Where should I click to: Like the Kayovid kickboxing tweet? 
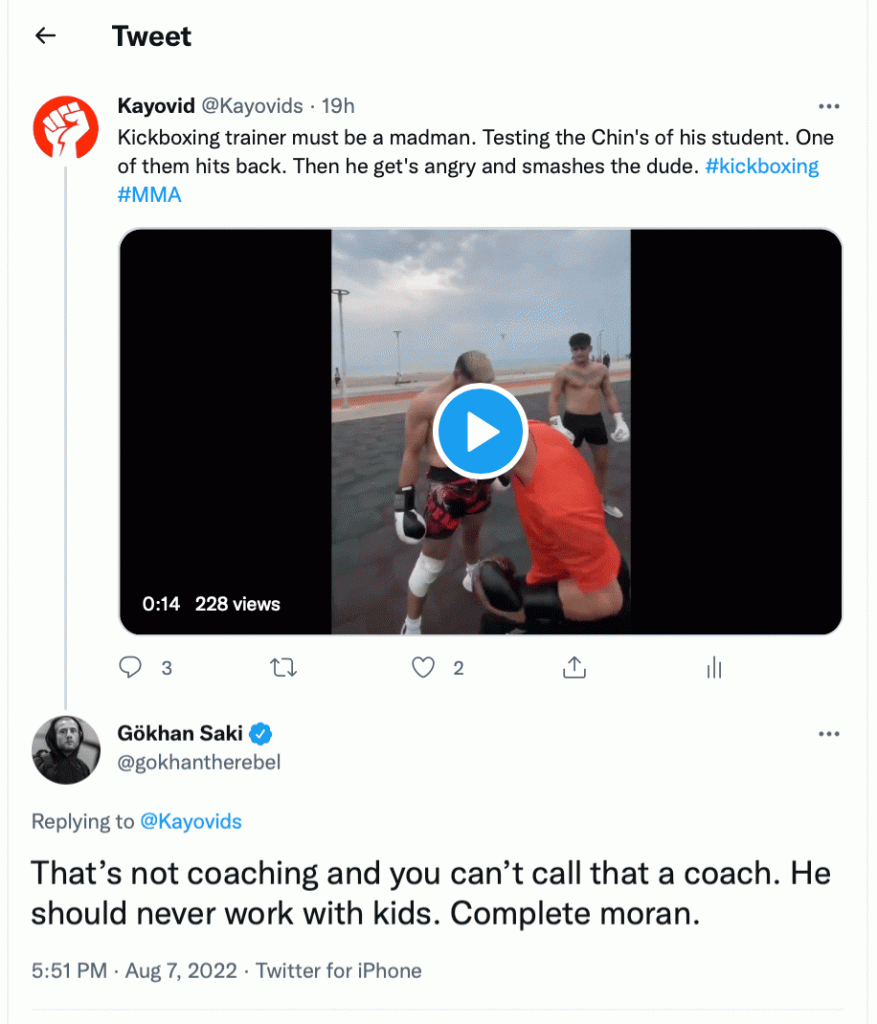[424, 668]
